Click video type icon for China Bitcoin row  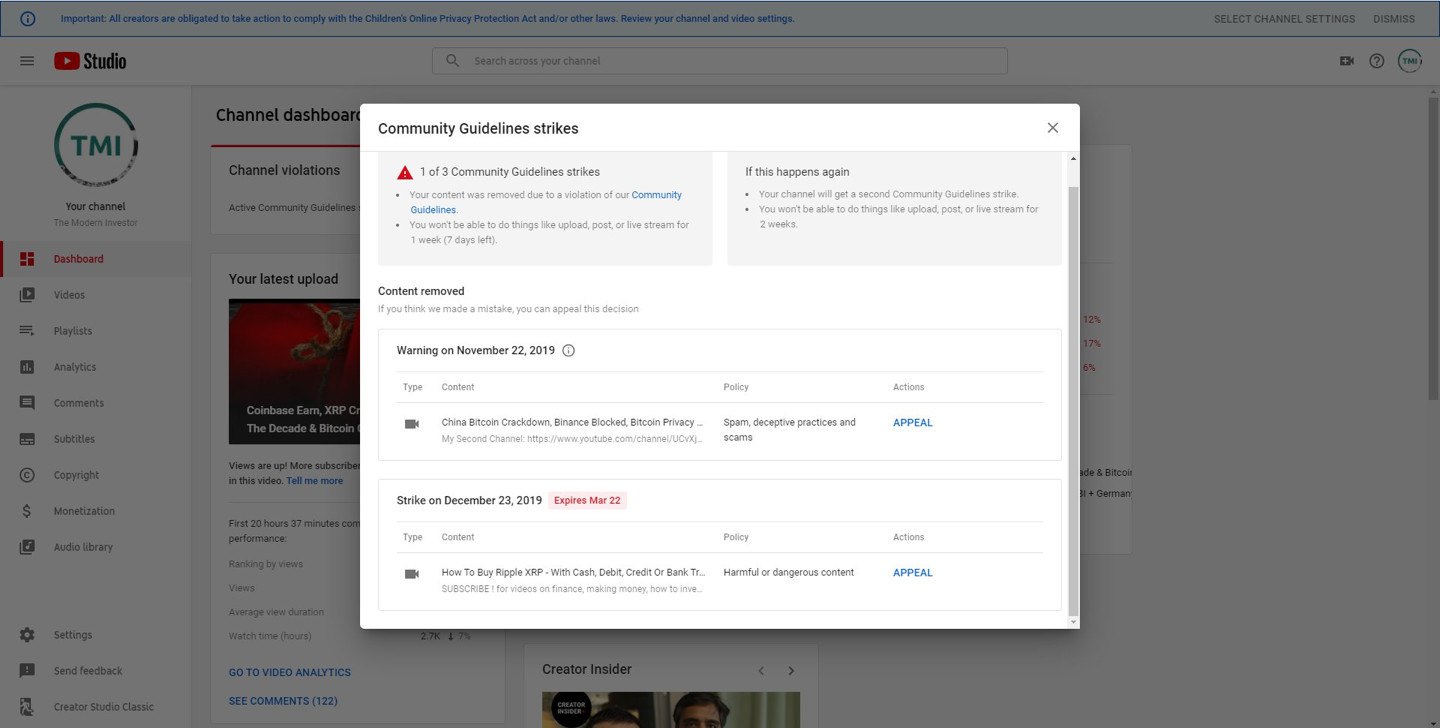[x=412, y=424]
